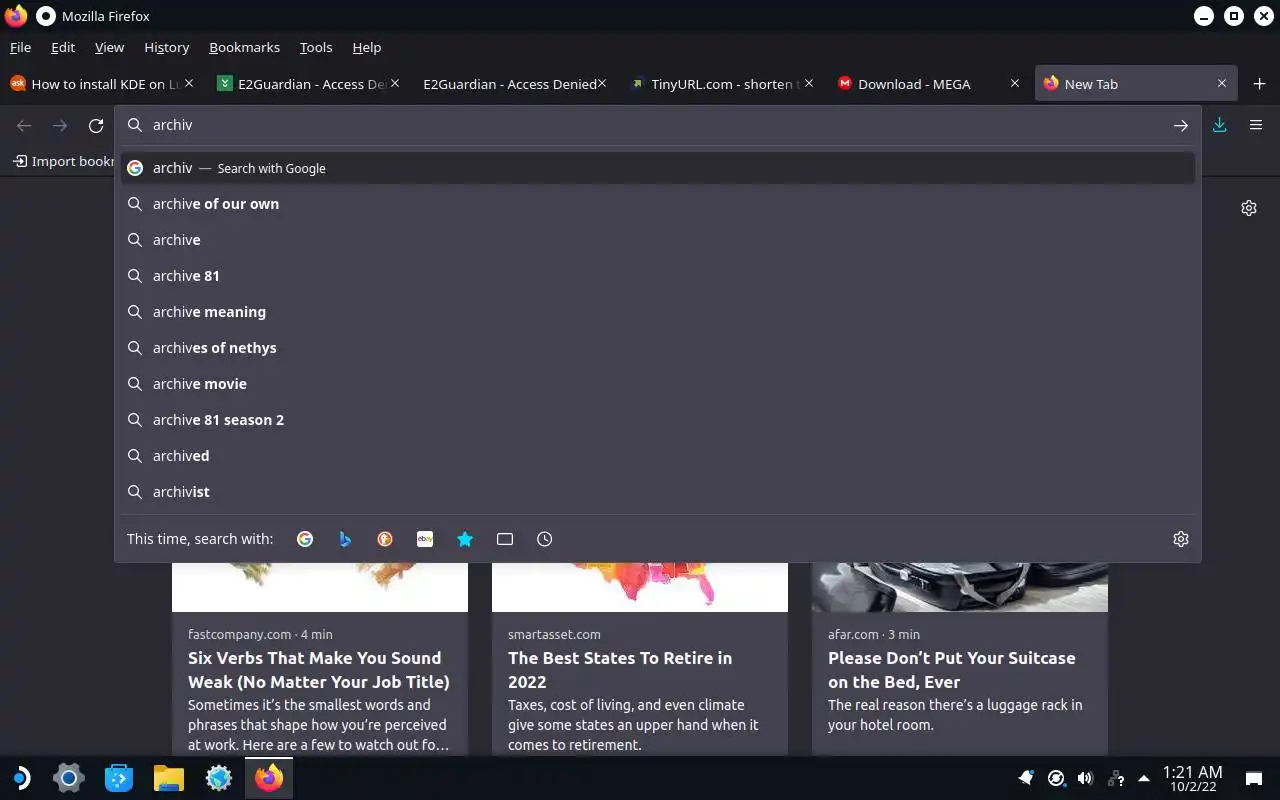Open the application launcher on the taskbar

click(x=20, y=777)
